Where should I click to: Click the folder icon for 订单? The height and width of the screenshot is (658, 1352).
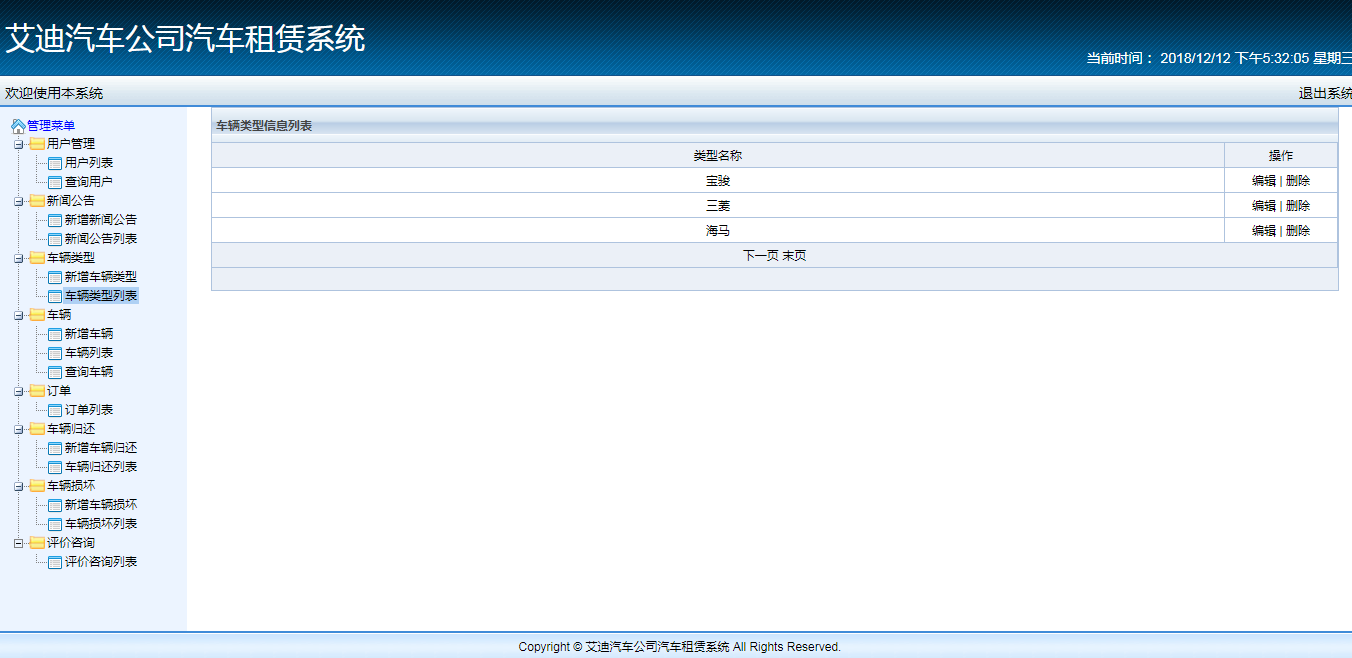tap(37, 391)
